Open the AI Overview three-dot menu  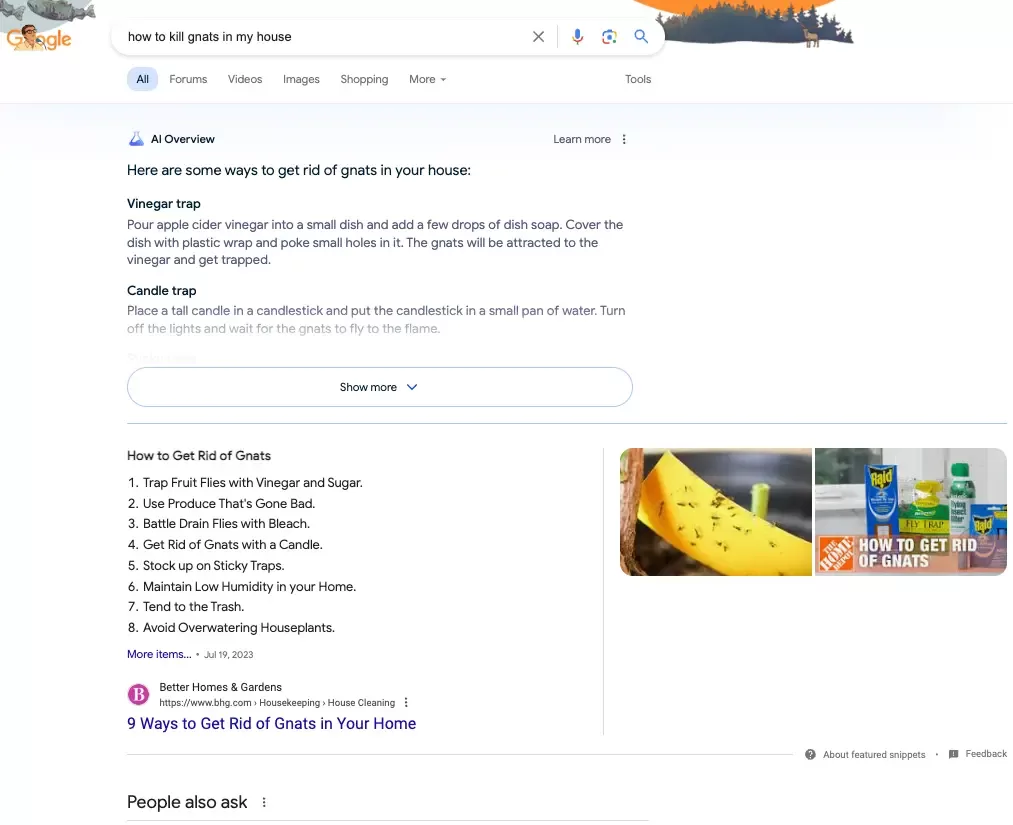(x=624, y=139)
